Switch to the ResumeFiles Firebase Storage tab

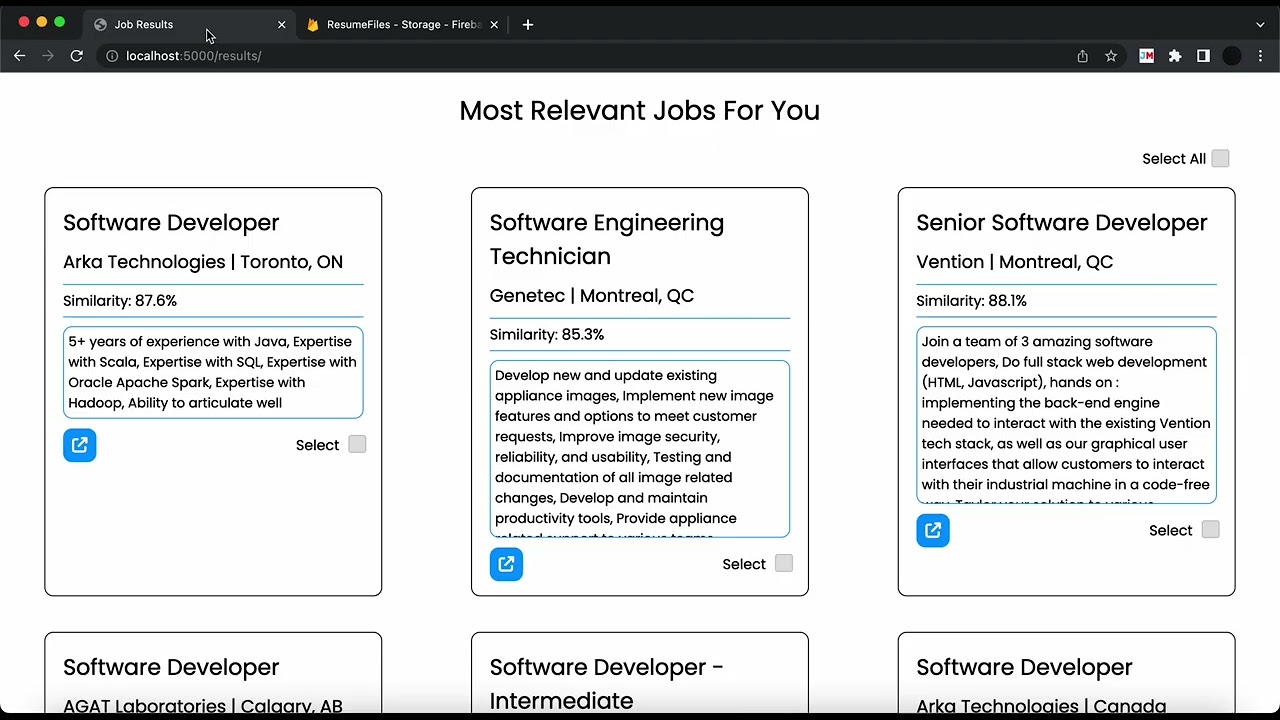click(400, 24)
